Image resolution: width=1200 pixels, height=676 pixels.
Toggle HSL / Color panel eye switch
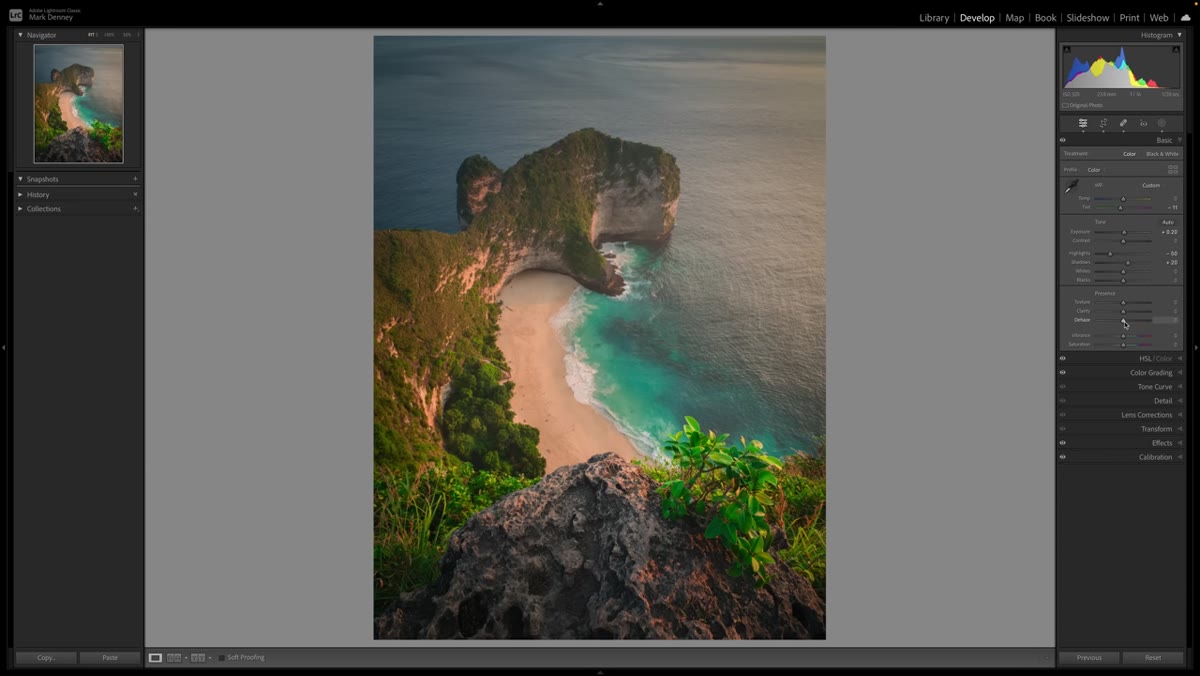pyautogui.click(x=1063, y=358)
